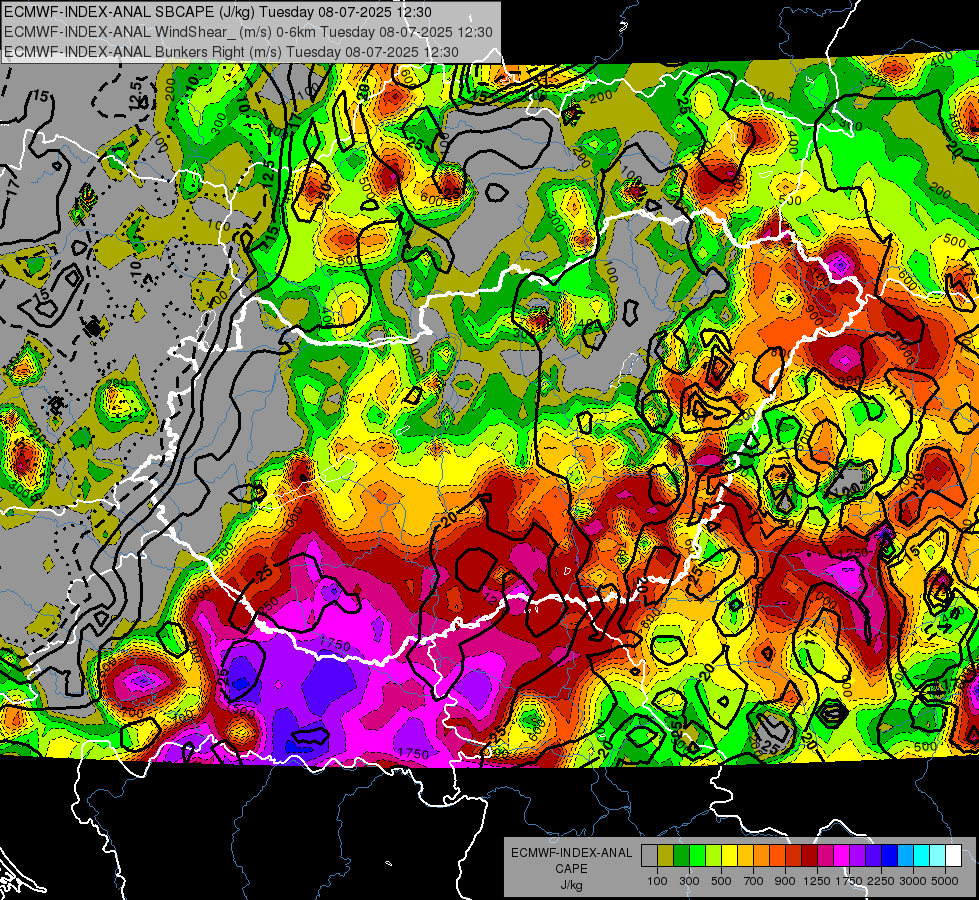
Task: Click the legend J/kg unit label
Action: click(571, 885)
